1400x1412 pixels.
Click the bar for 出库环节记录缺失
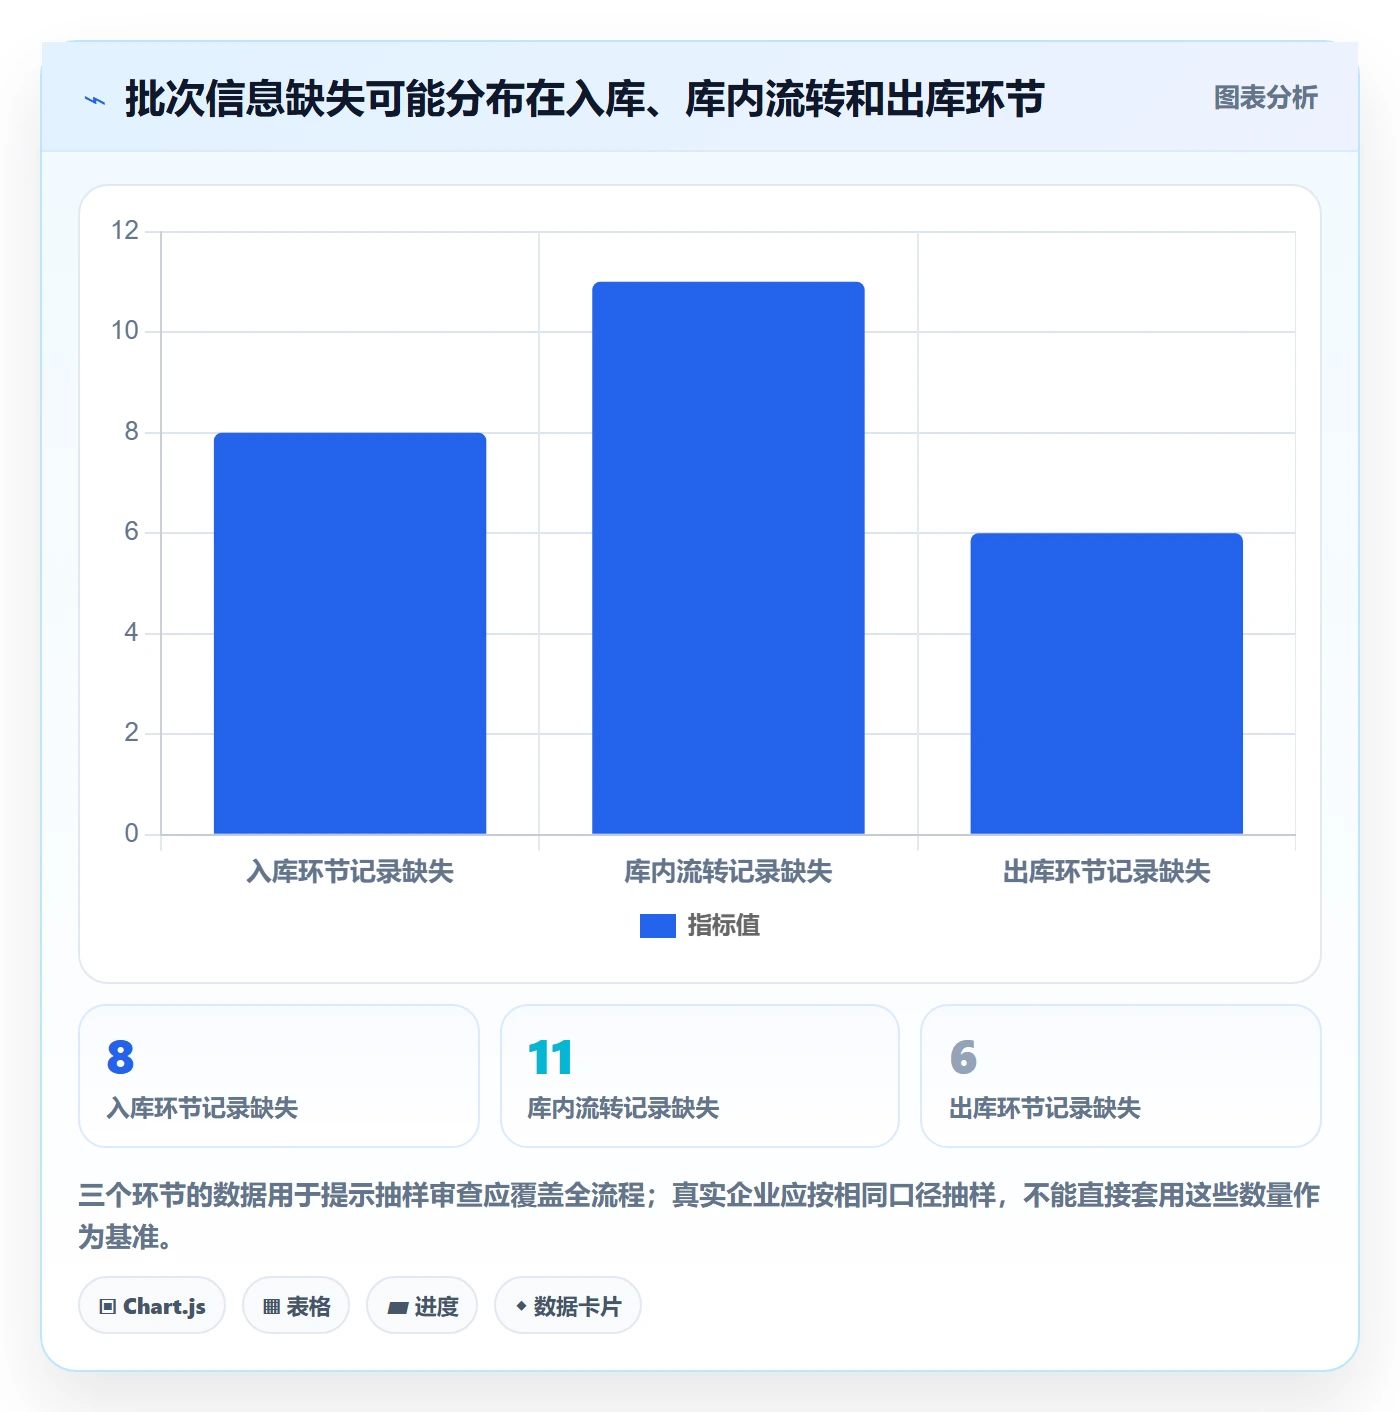click(1106, 683)
